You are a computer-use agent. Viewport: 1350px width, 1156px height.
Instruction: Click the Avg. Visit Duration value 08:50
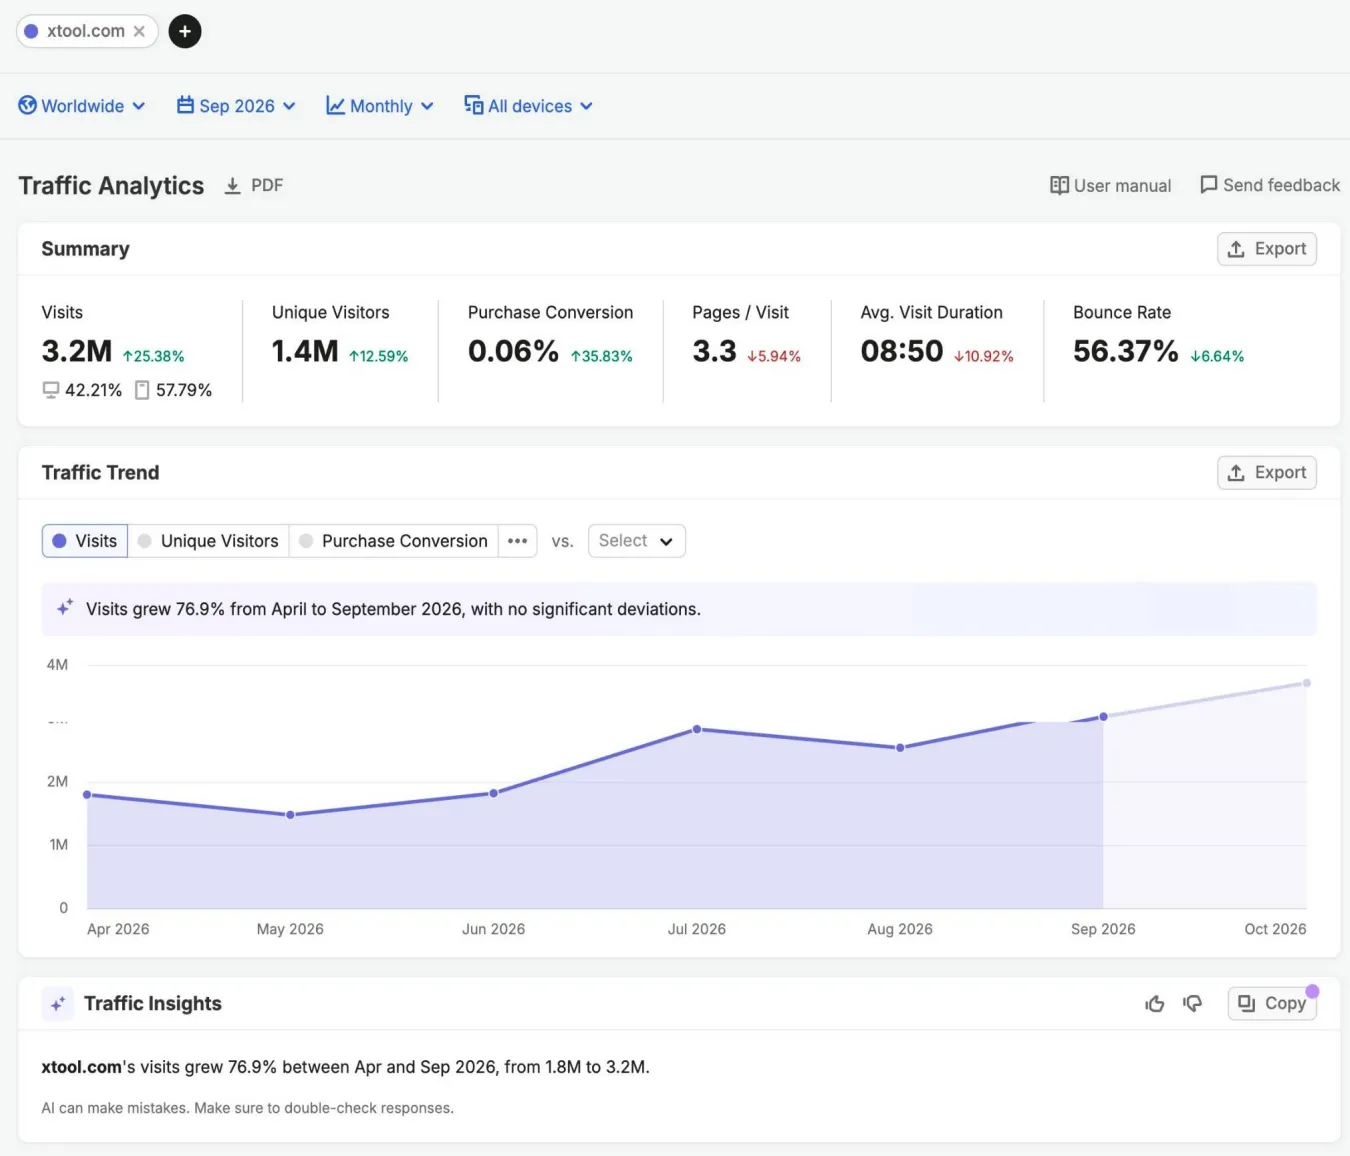pos(902,351)
